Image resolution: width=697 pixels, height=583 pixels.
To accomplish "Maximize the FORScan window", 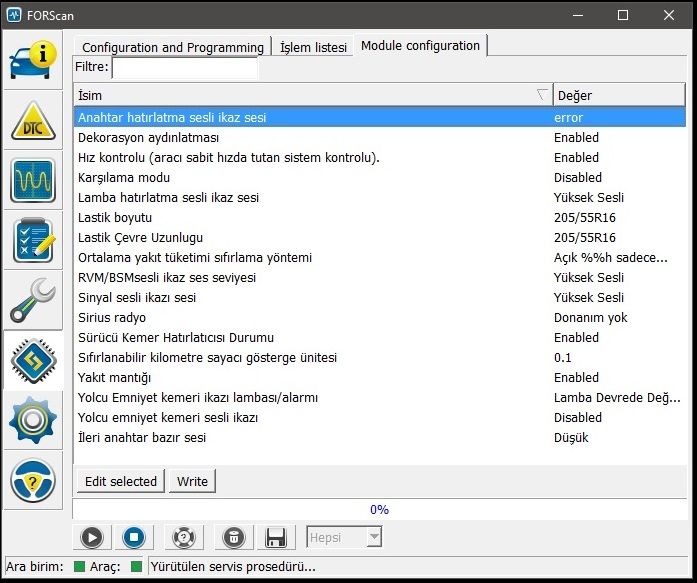I will (x=623, y=15).
